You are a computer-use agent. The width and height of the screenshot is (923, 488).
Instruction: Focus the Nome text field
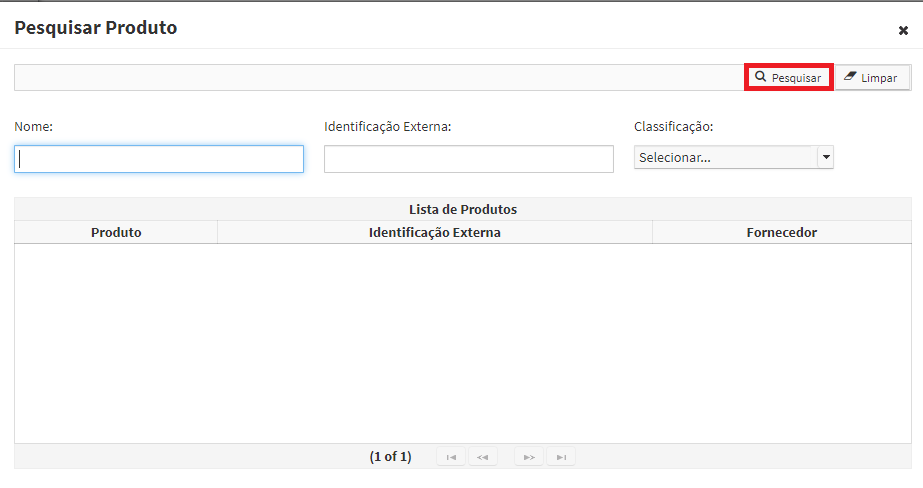[159, 159]
